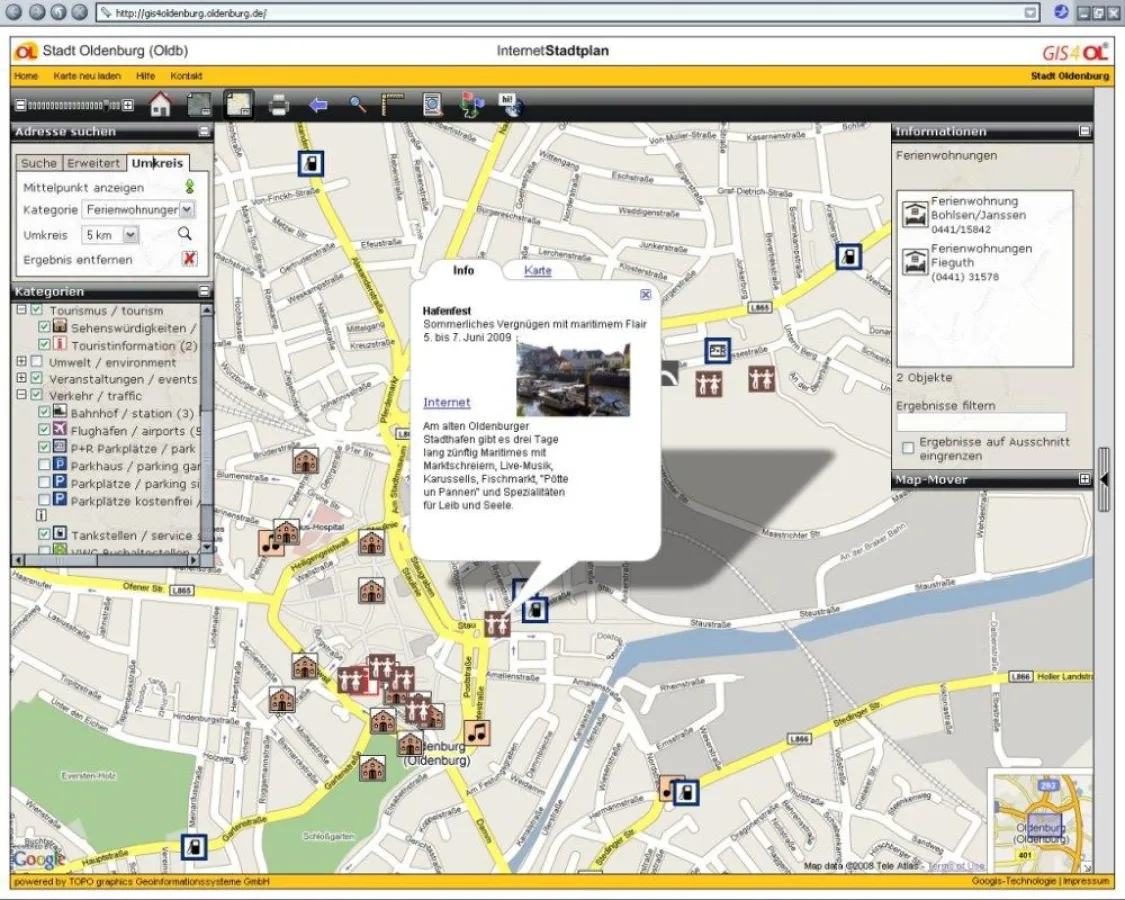The height and width of the screenshot is (900, 1125).
Task: Click the green Mittelpunkt anzeigen marker icon
Action: (189, 186)
